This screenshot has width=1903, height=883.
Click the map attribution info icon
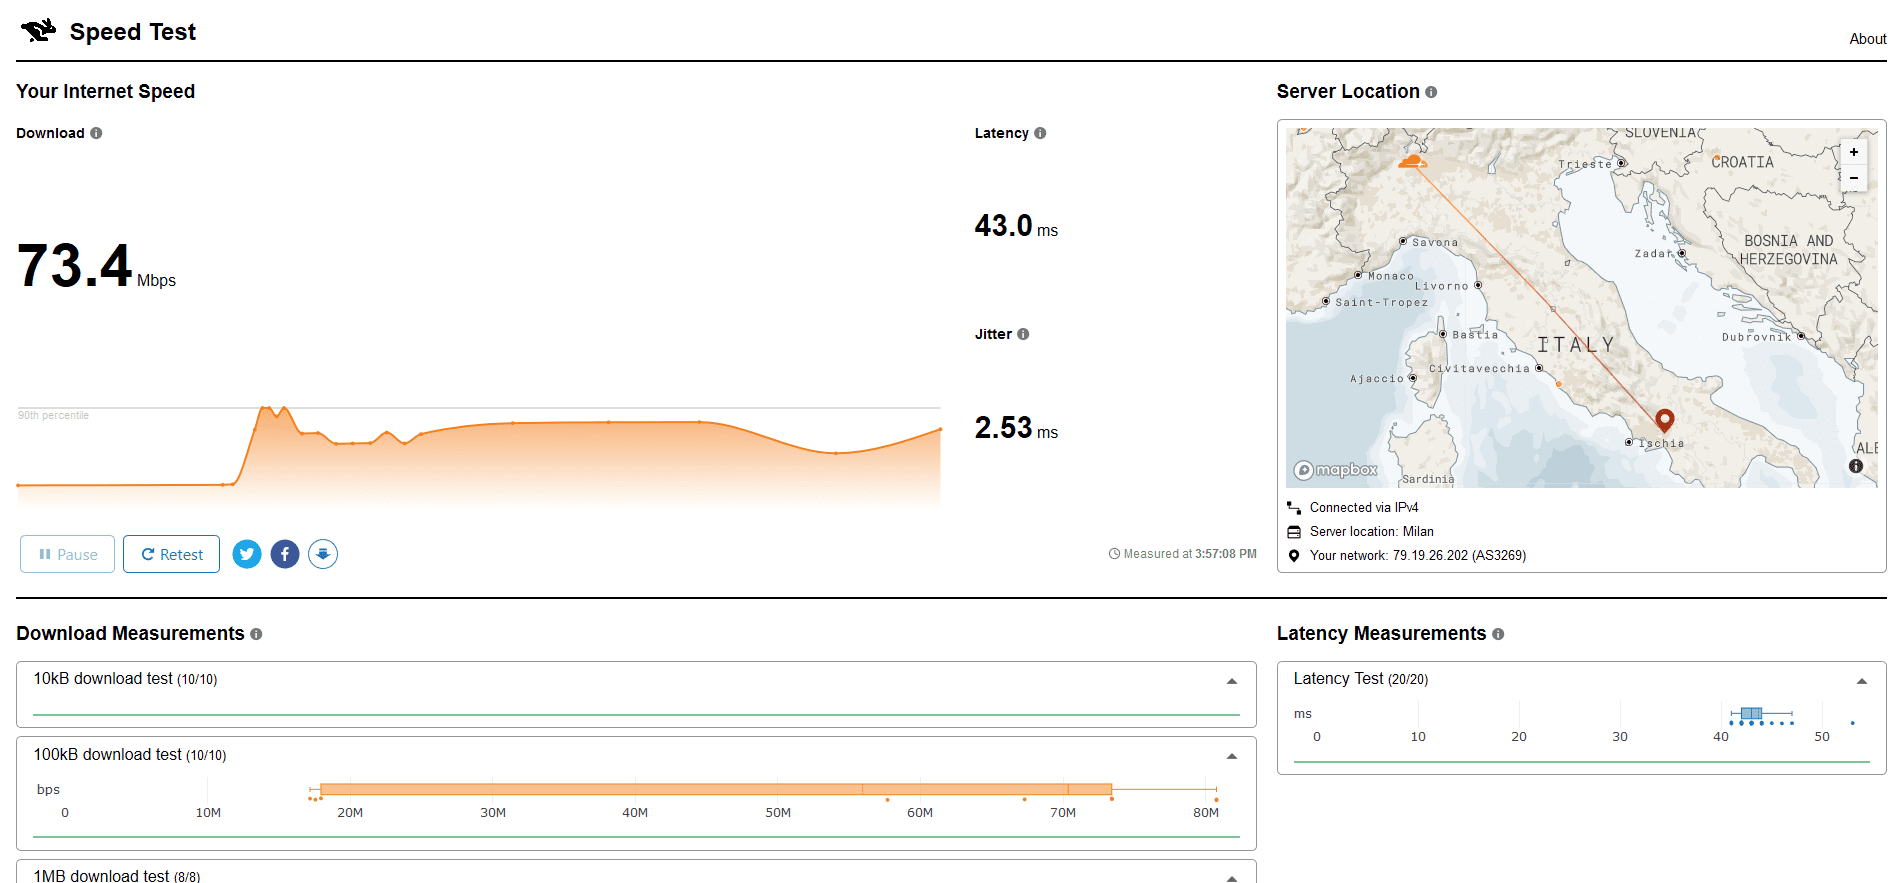(1856, 466)
